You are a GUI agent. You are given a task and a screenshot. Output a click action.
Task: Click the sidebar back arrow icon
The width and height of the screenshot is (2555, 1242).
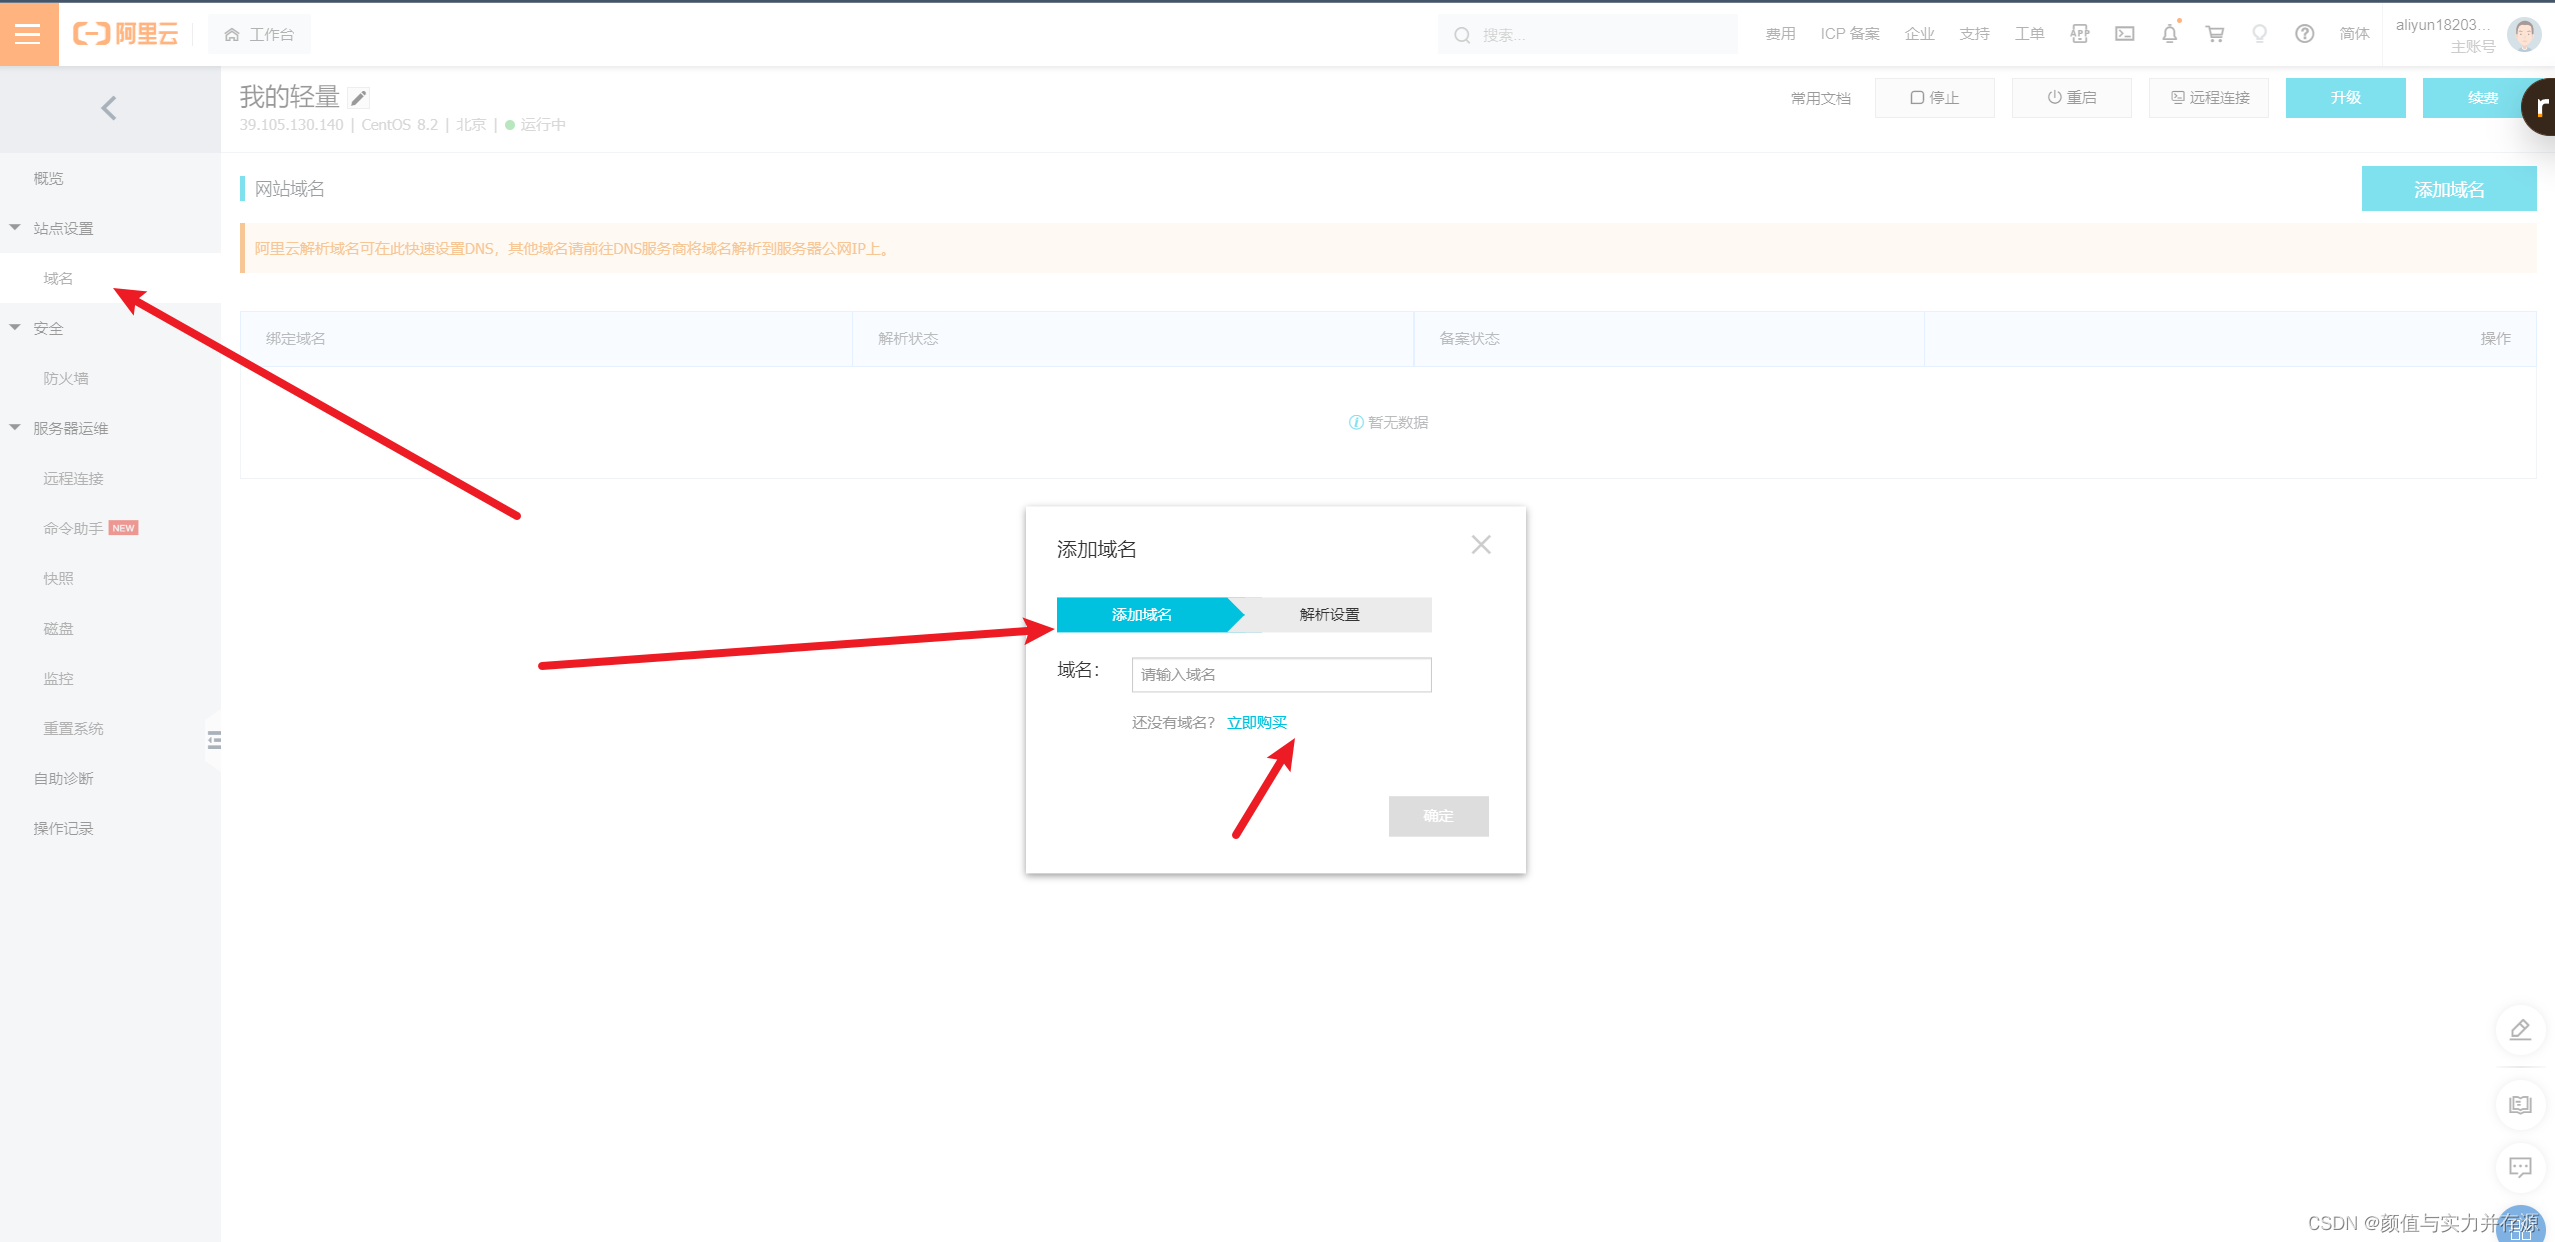coord(109,108)
